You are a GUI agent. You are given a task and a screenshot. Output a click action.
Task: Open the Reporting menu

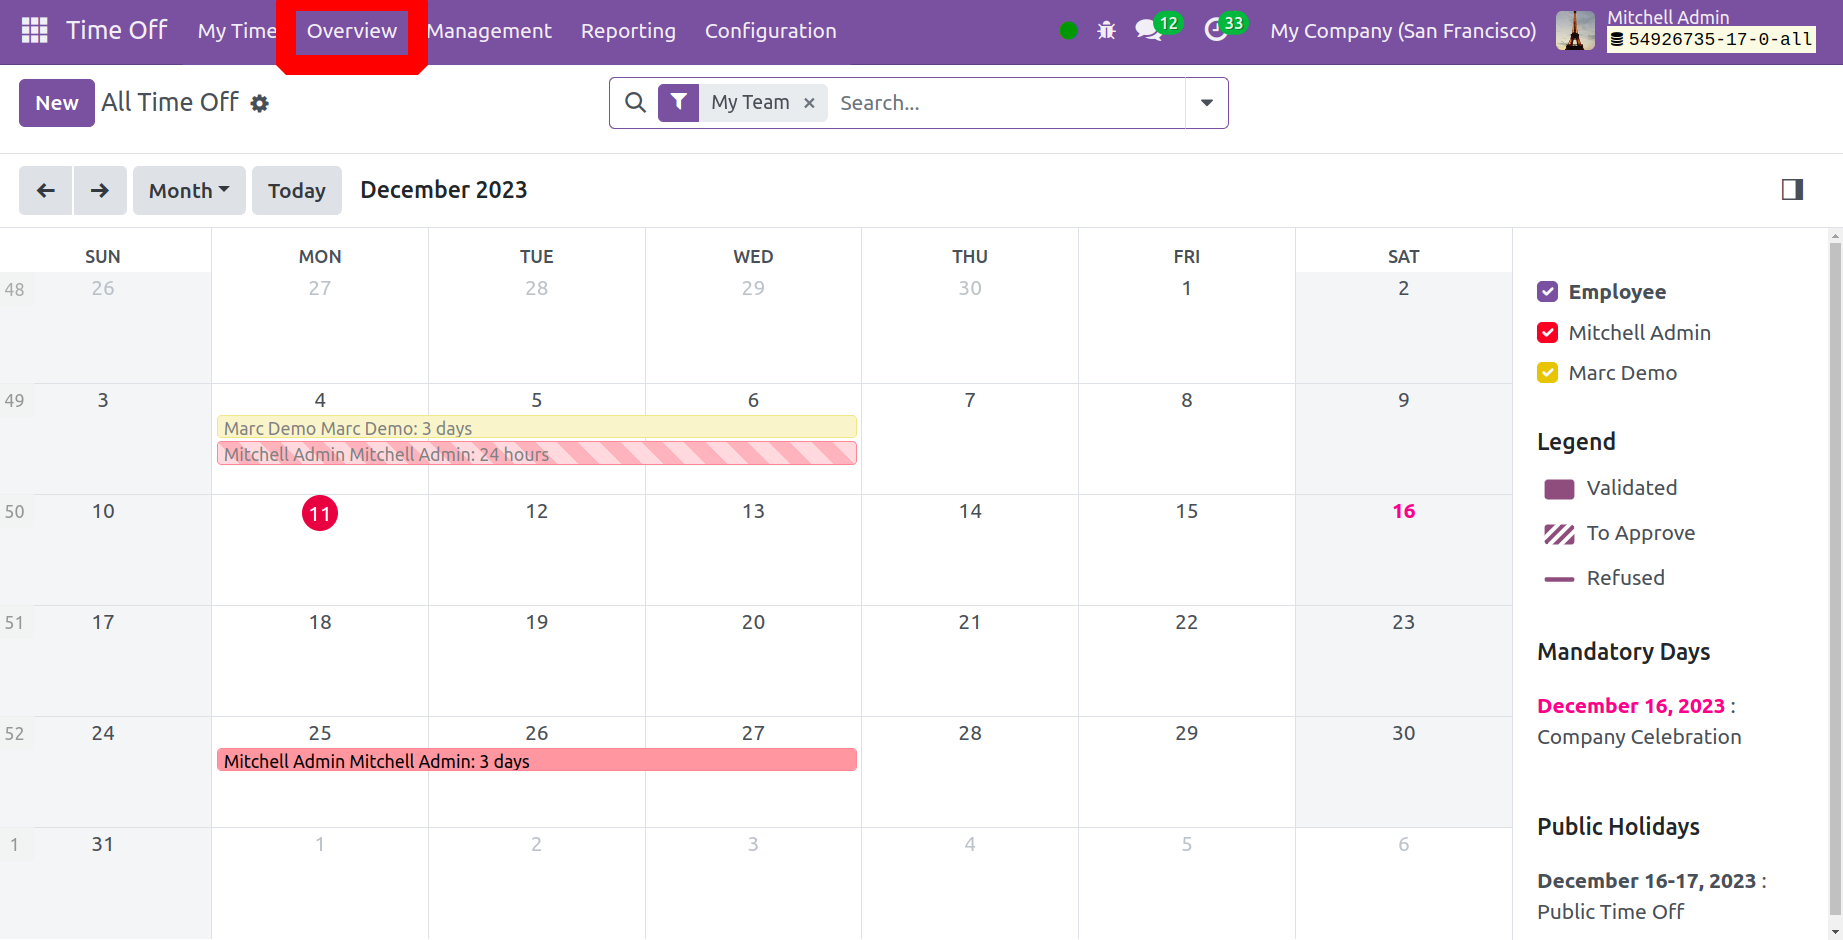(x=628, y=31)
